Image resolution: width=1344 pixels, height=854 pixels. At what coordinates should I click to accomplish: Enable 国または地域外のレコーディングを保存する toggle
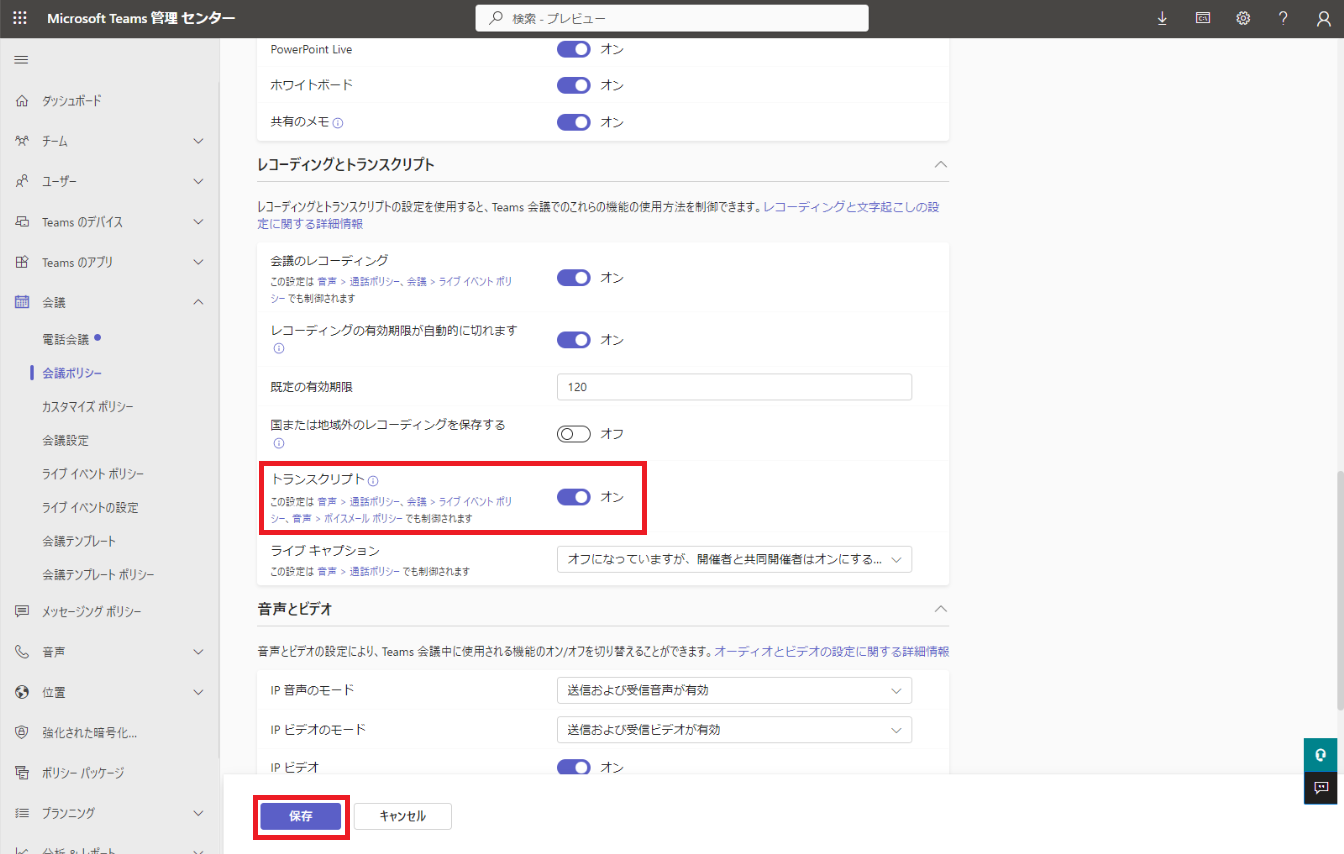coord(574,434)
